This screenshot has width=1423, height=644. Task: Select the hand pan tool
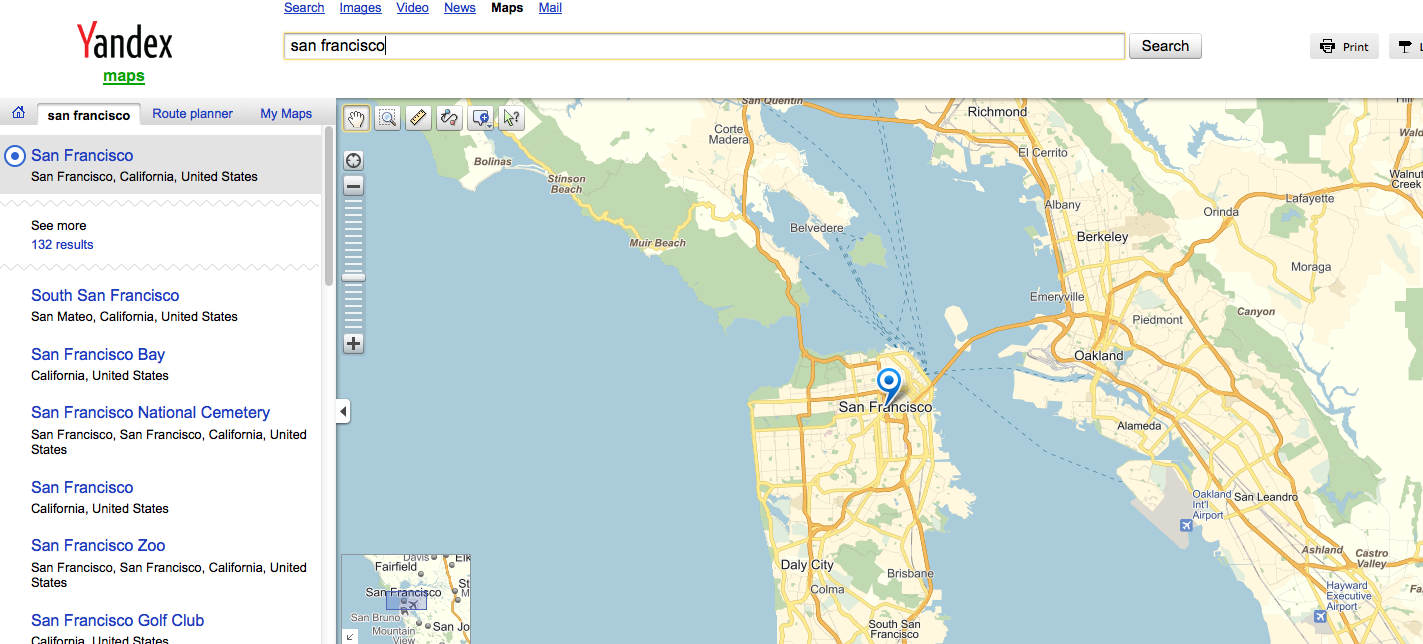click(356, 118)
